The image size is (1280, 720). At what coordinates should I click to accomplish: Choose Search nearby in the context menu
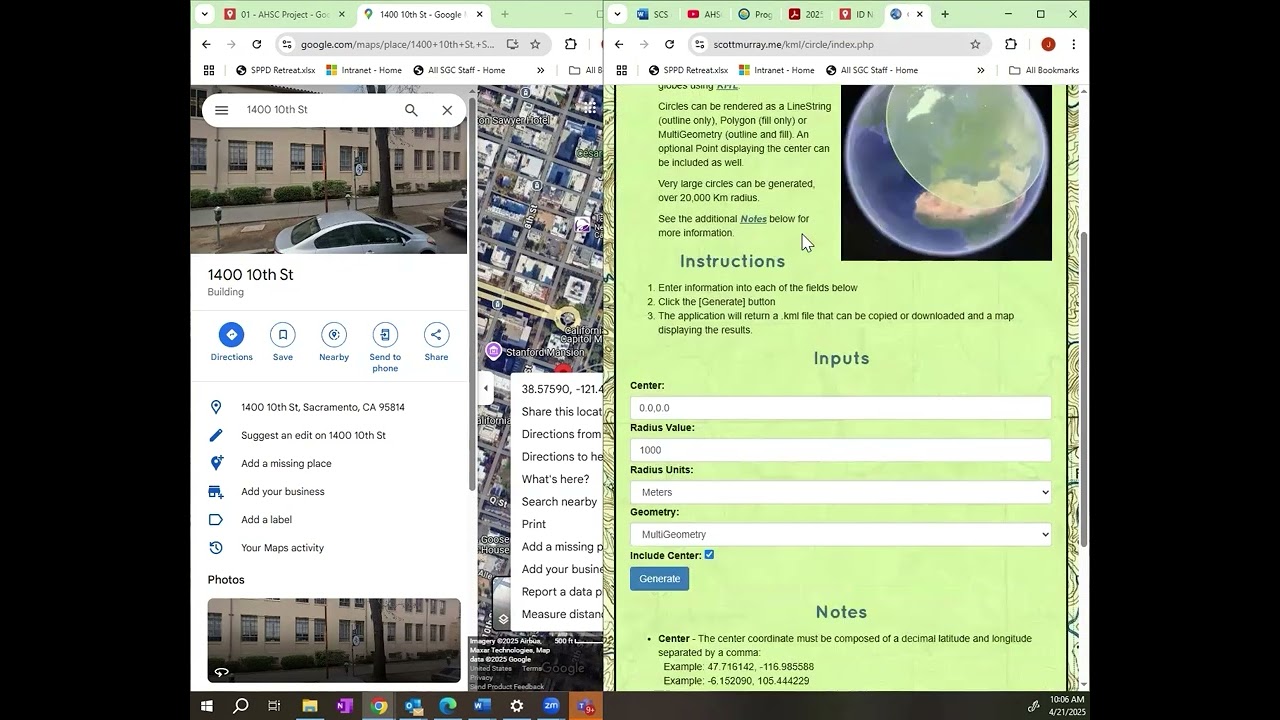[x=559, y=501]
